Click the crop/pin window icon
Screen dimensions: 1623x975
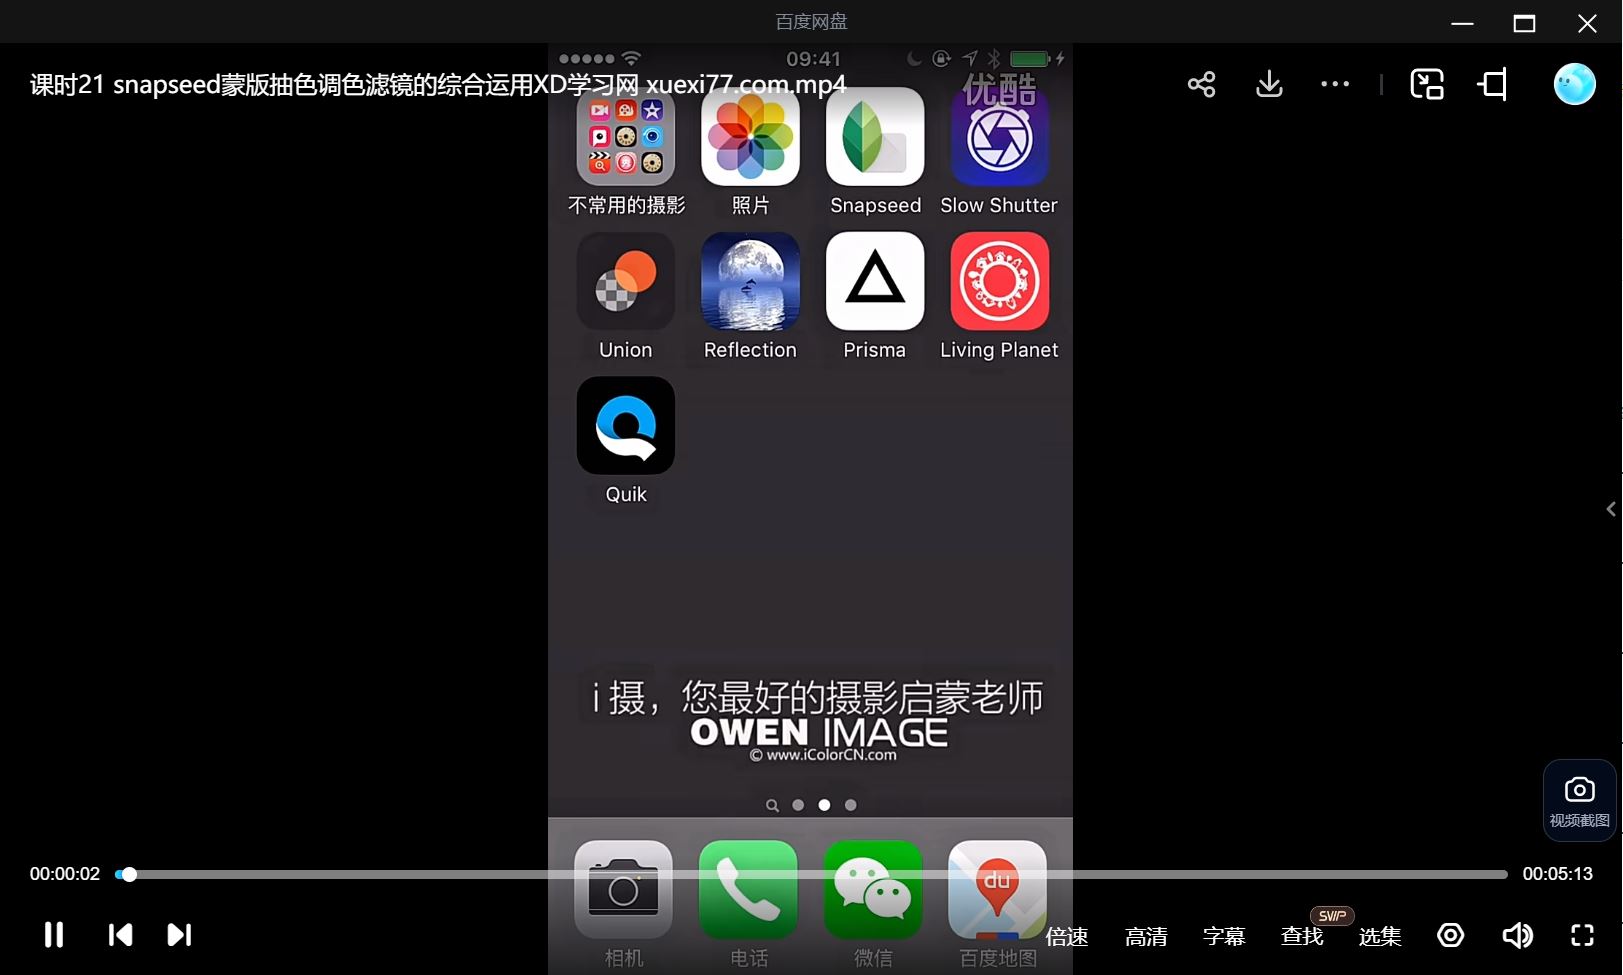pos(1493,84)
